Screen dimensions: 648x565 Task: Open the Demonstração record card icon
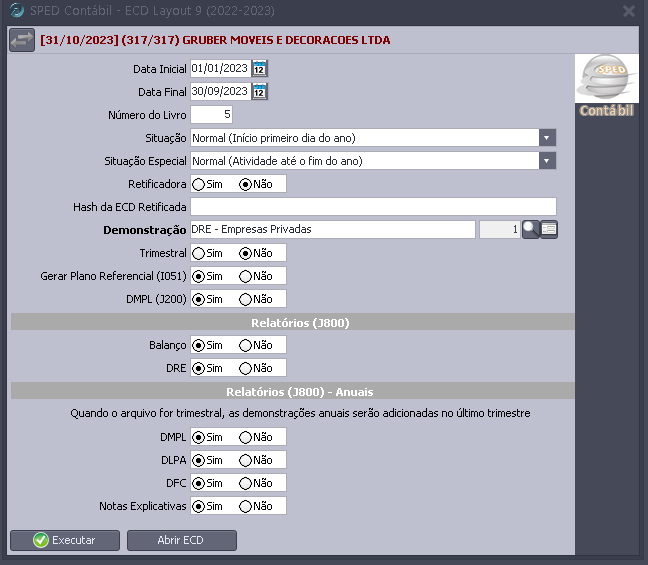pos(549,229)
